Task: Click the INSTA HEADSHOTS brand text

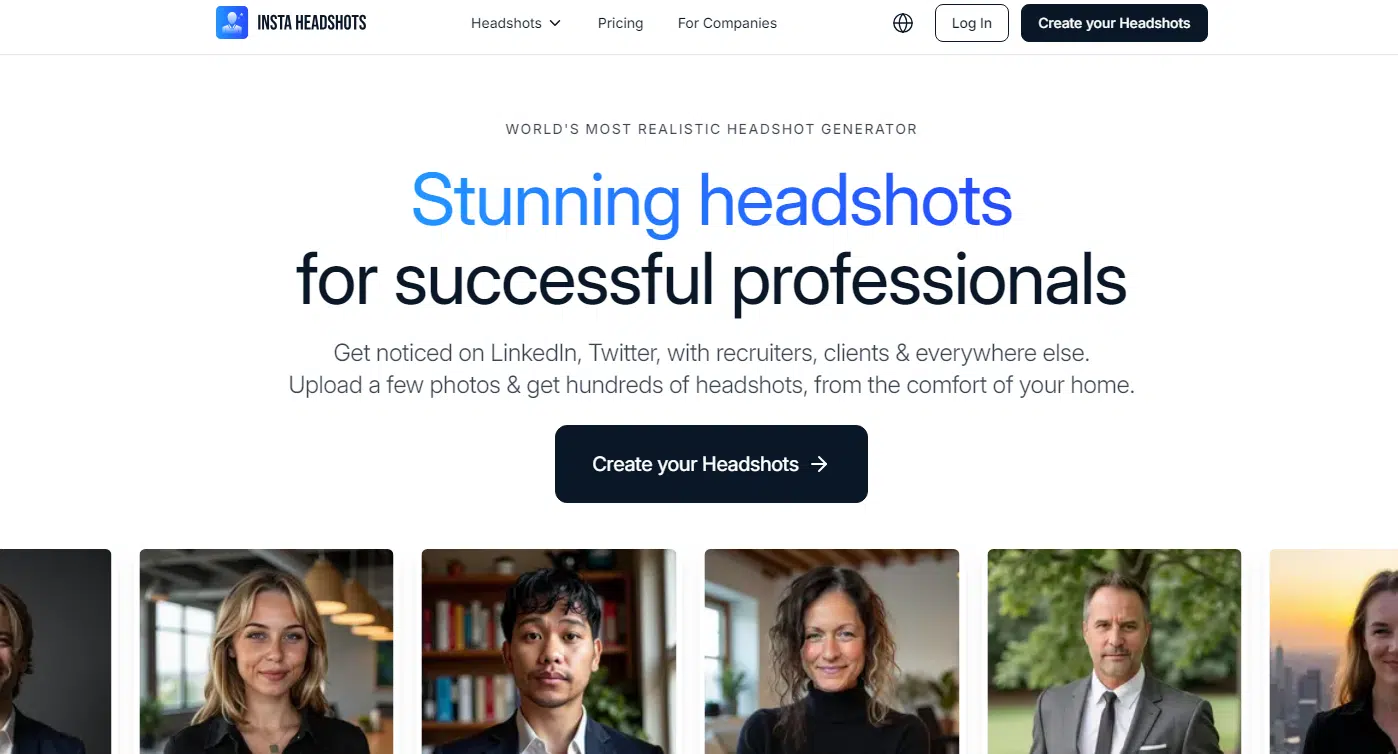Action: click(312, 23)
